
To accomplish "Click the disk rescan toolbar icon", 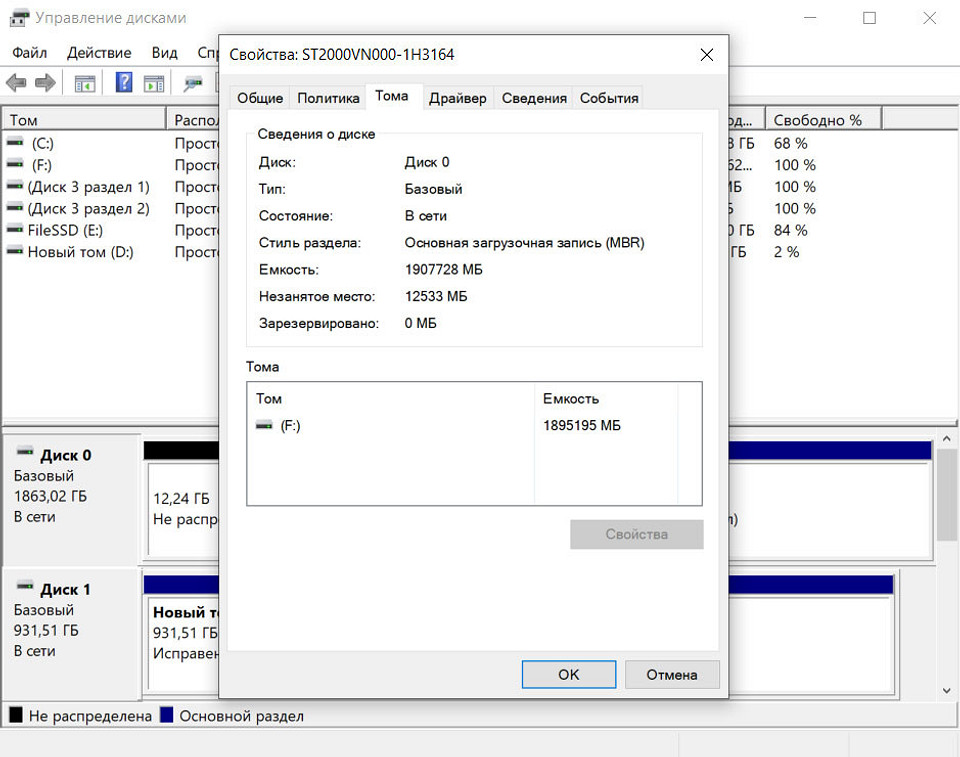I will pos(193,83).
